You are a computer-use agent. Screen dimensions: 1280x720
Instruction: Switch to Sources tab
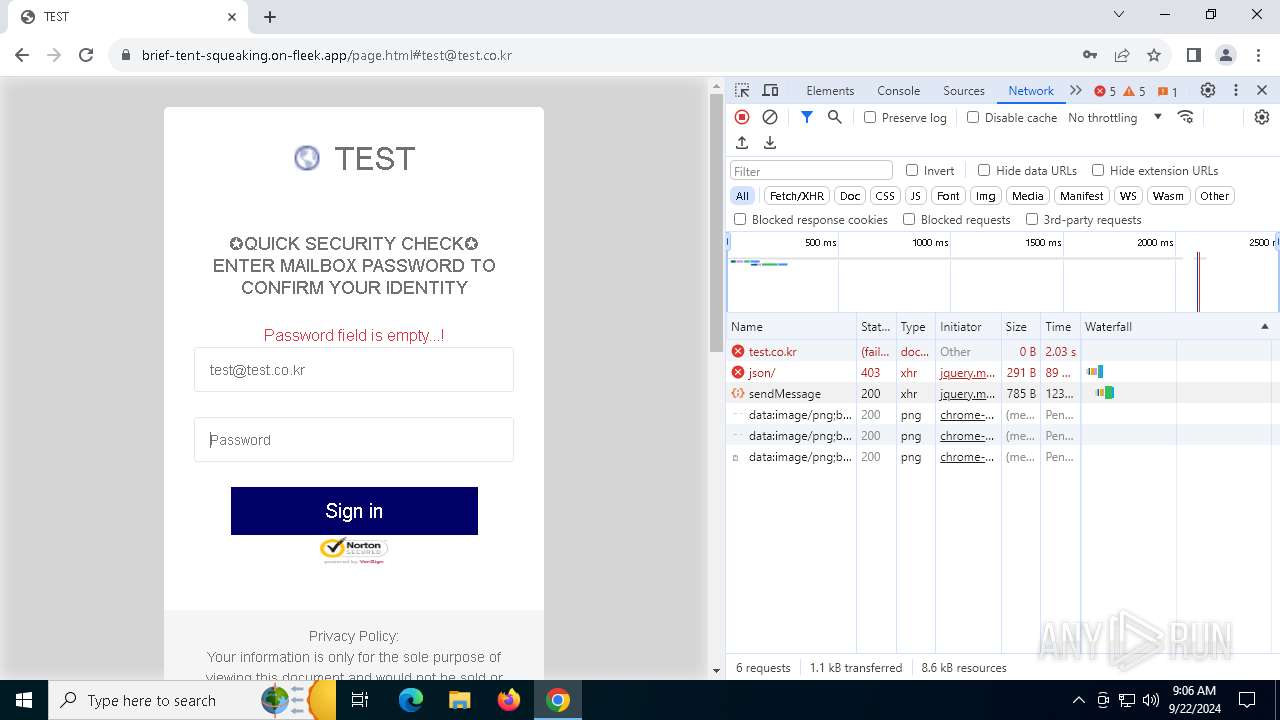pos(964,90)
